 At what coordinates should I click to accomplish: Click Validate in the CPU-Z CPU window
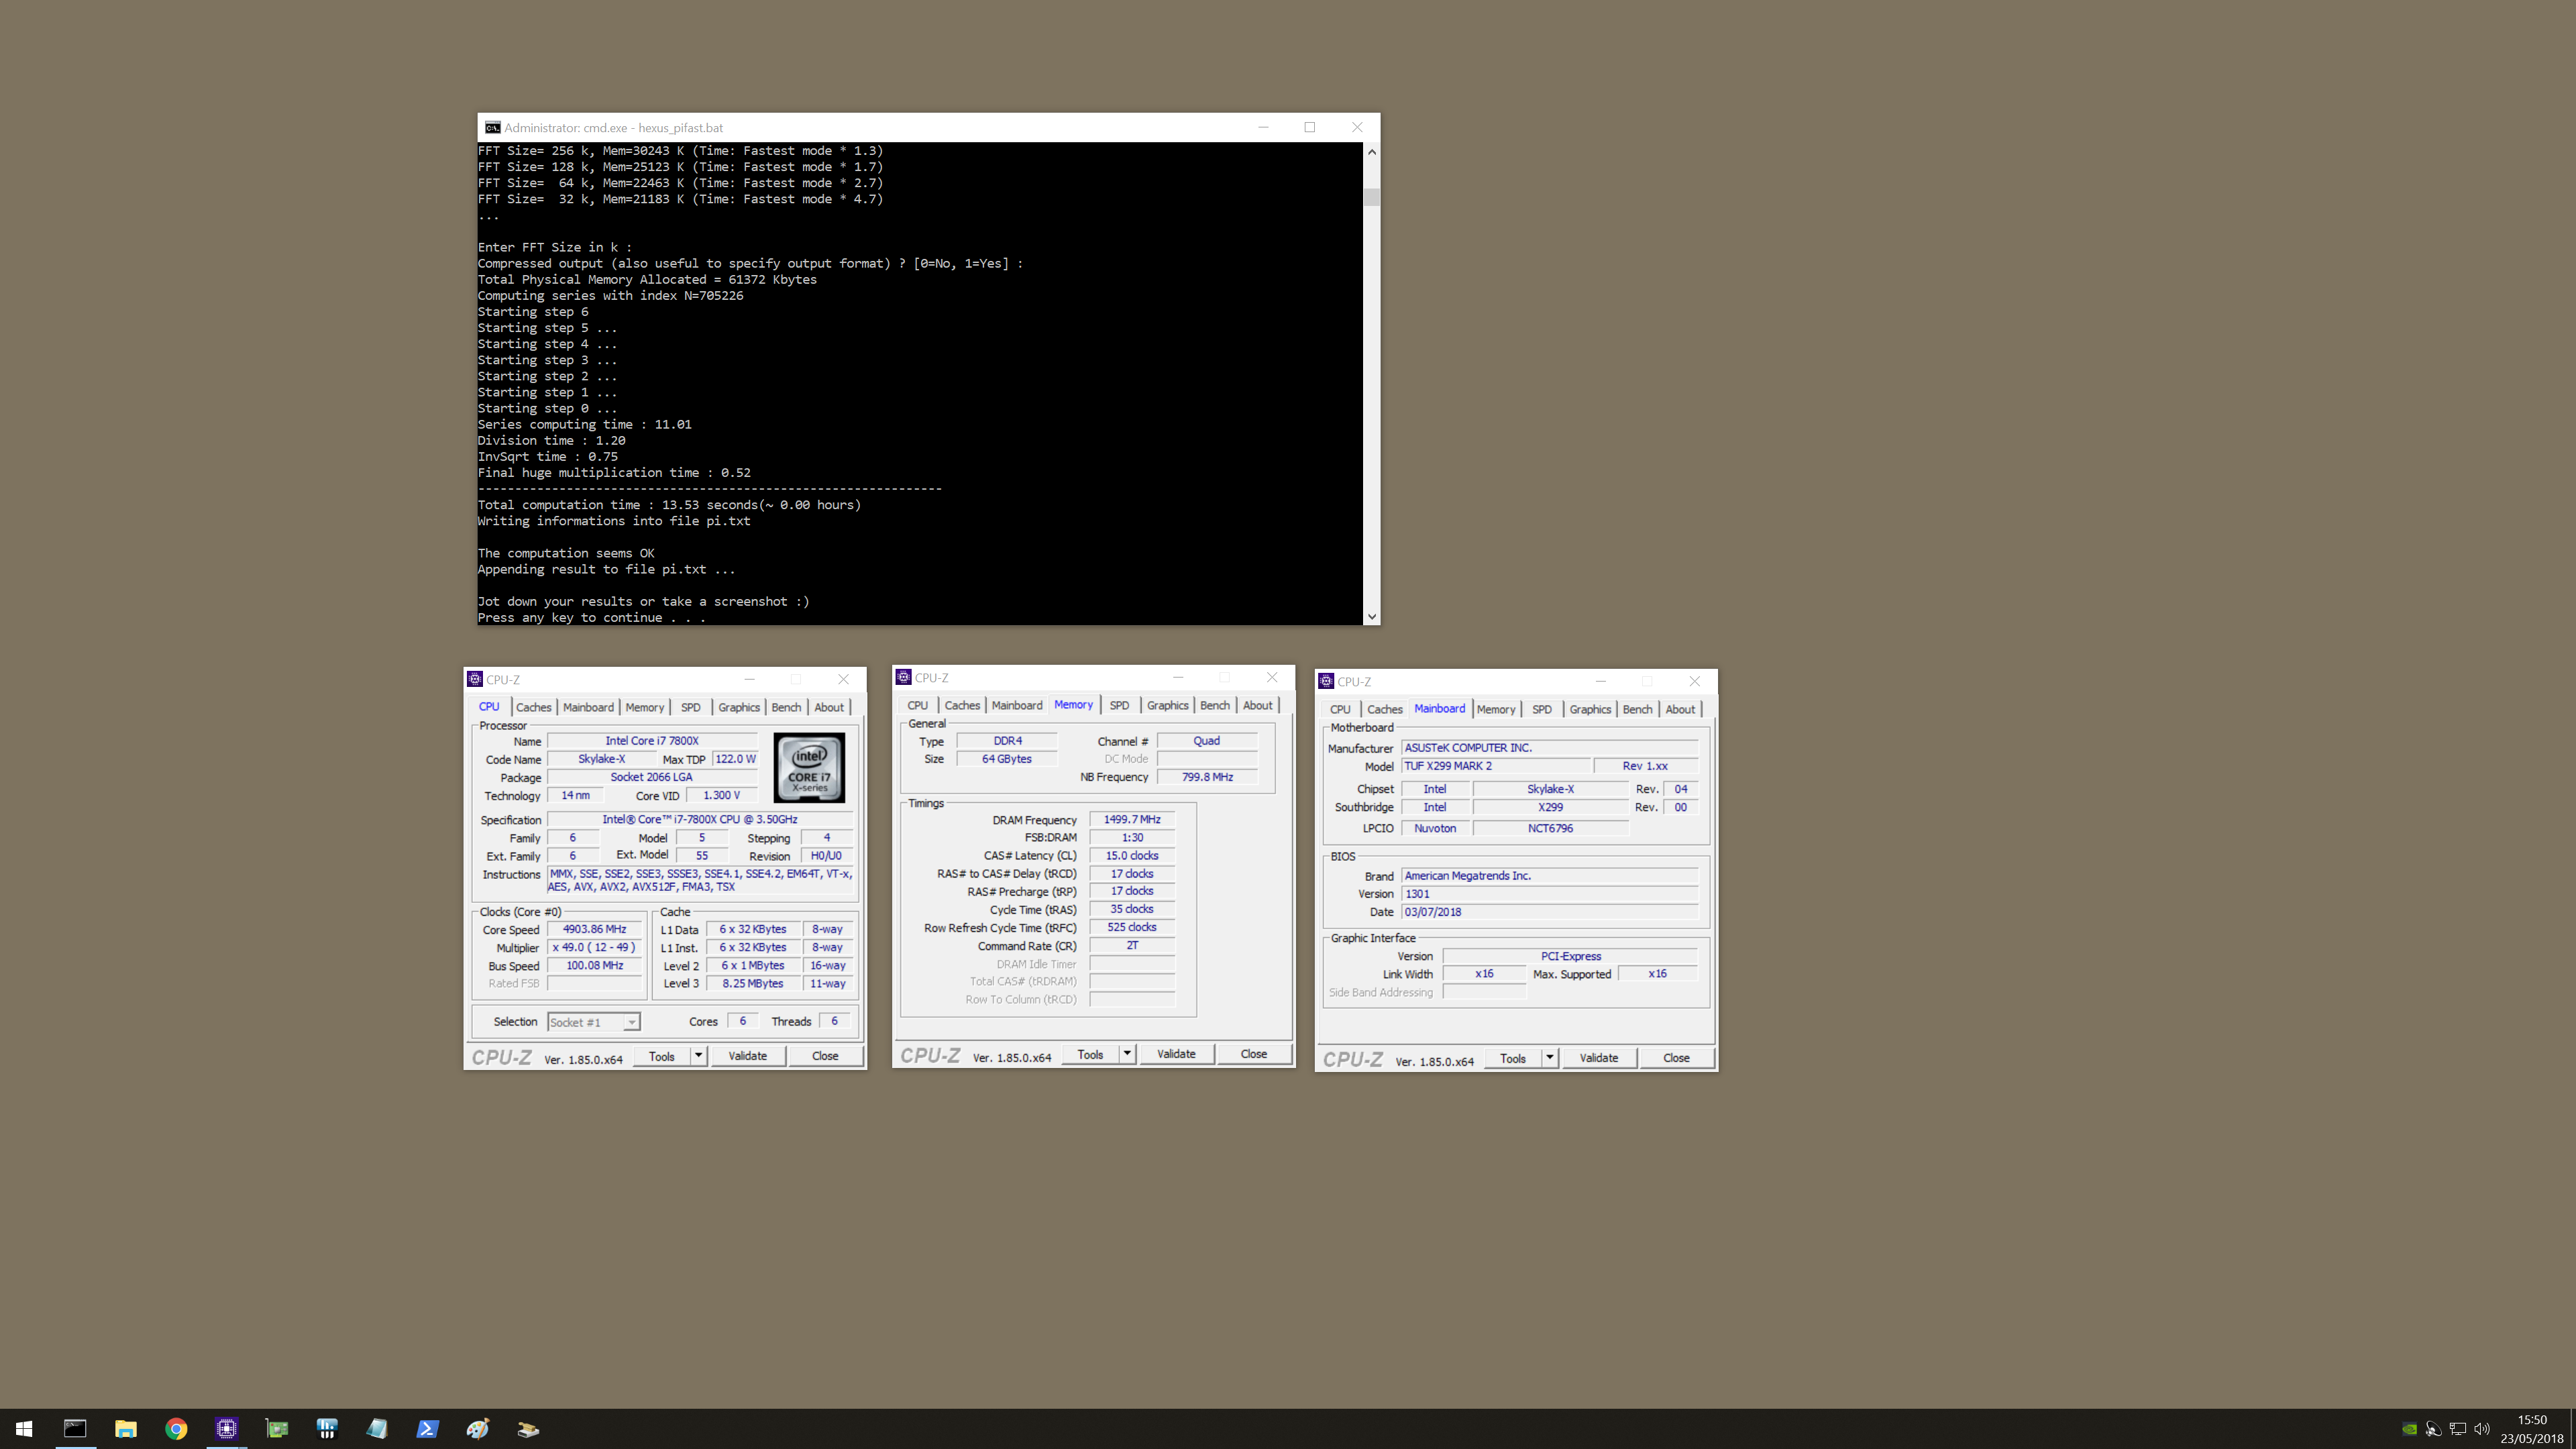tap(747, 1056)
